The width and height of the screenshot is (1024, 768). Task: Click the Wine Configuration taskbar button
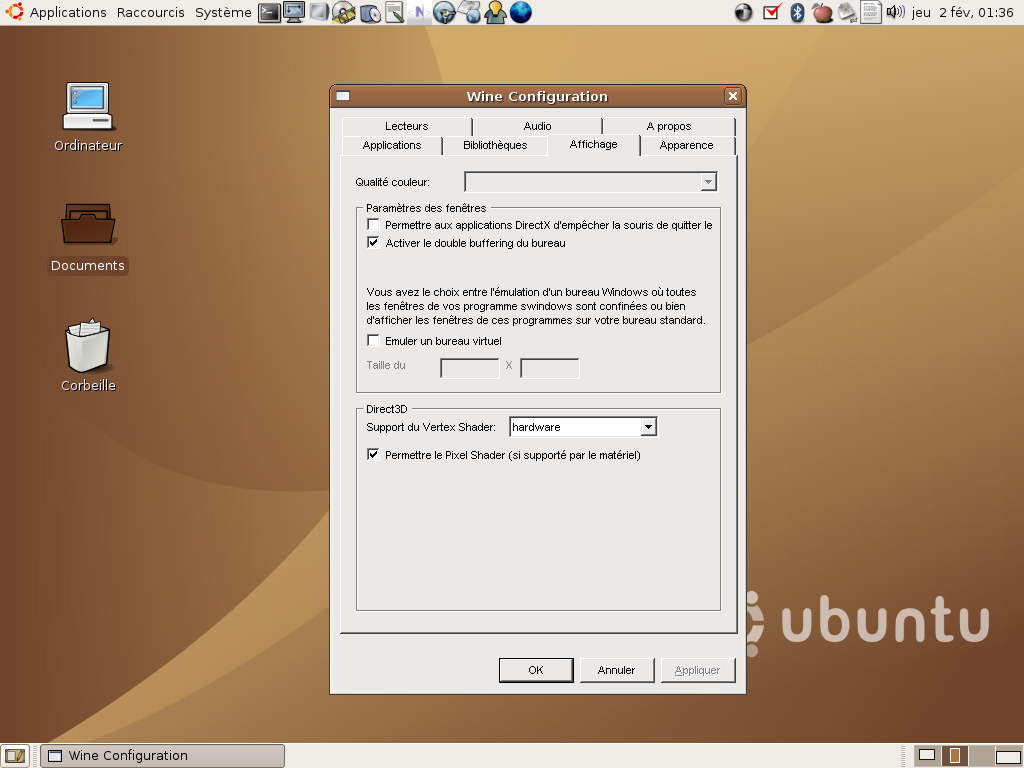pos(163,756)
